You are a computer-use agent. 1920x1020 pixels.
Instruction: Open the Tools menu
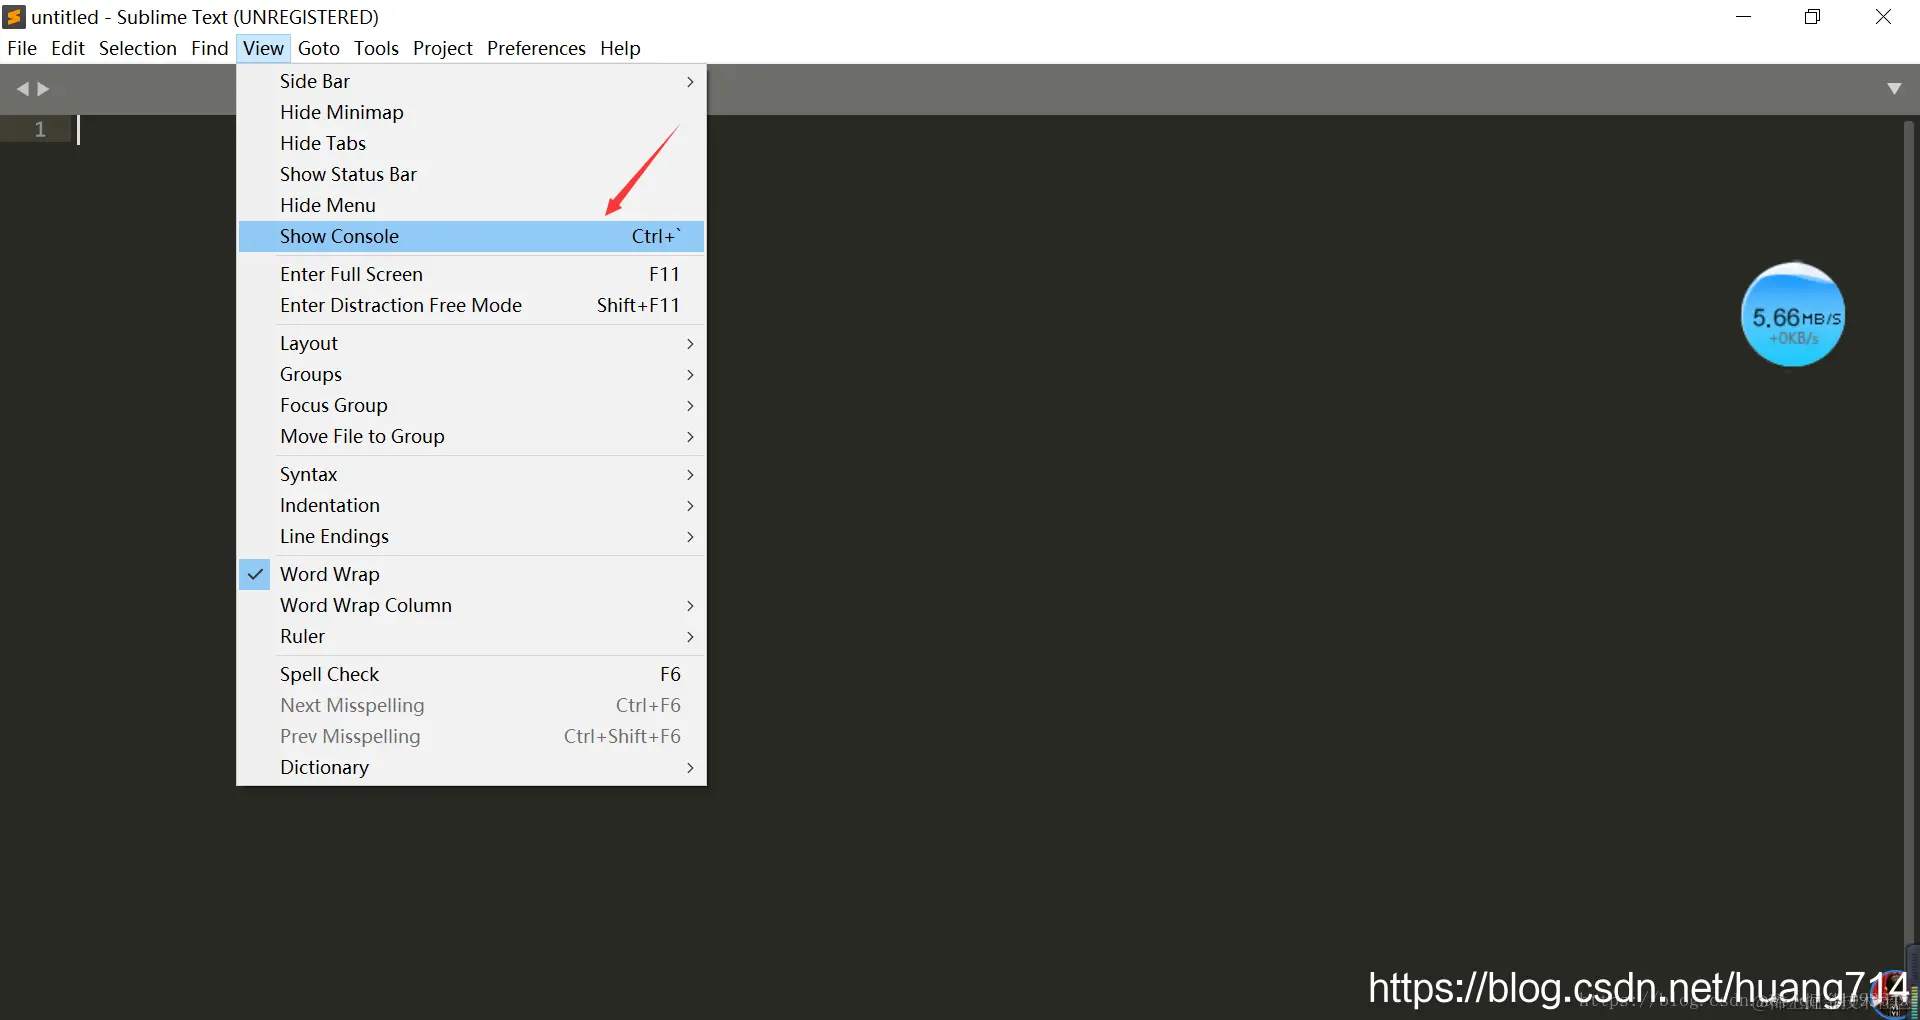tap(376, 48)
